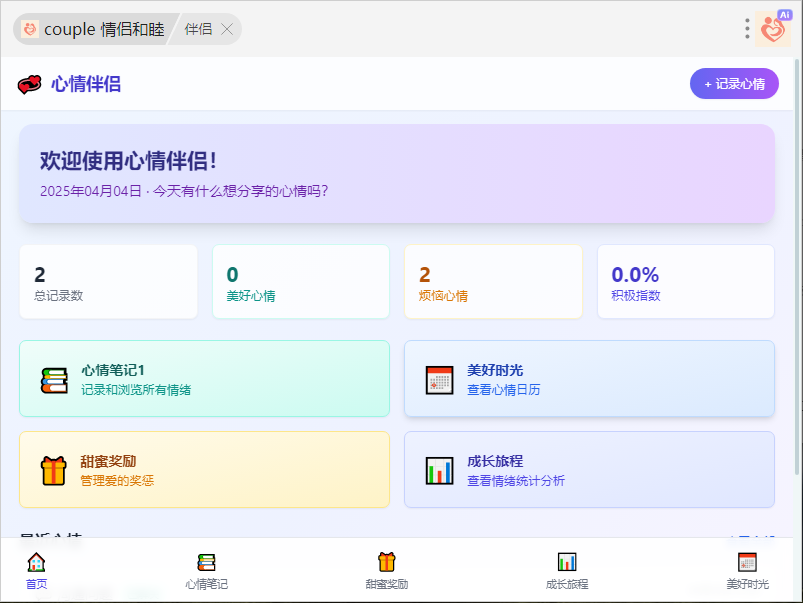Open the three-dot more options menu
Image resolution: width=803 pixels, height=603 pixels.
[x=747, y=29]
